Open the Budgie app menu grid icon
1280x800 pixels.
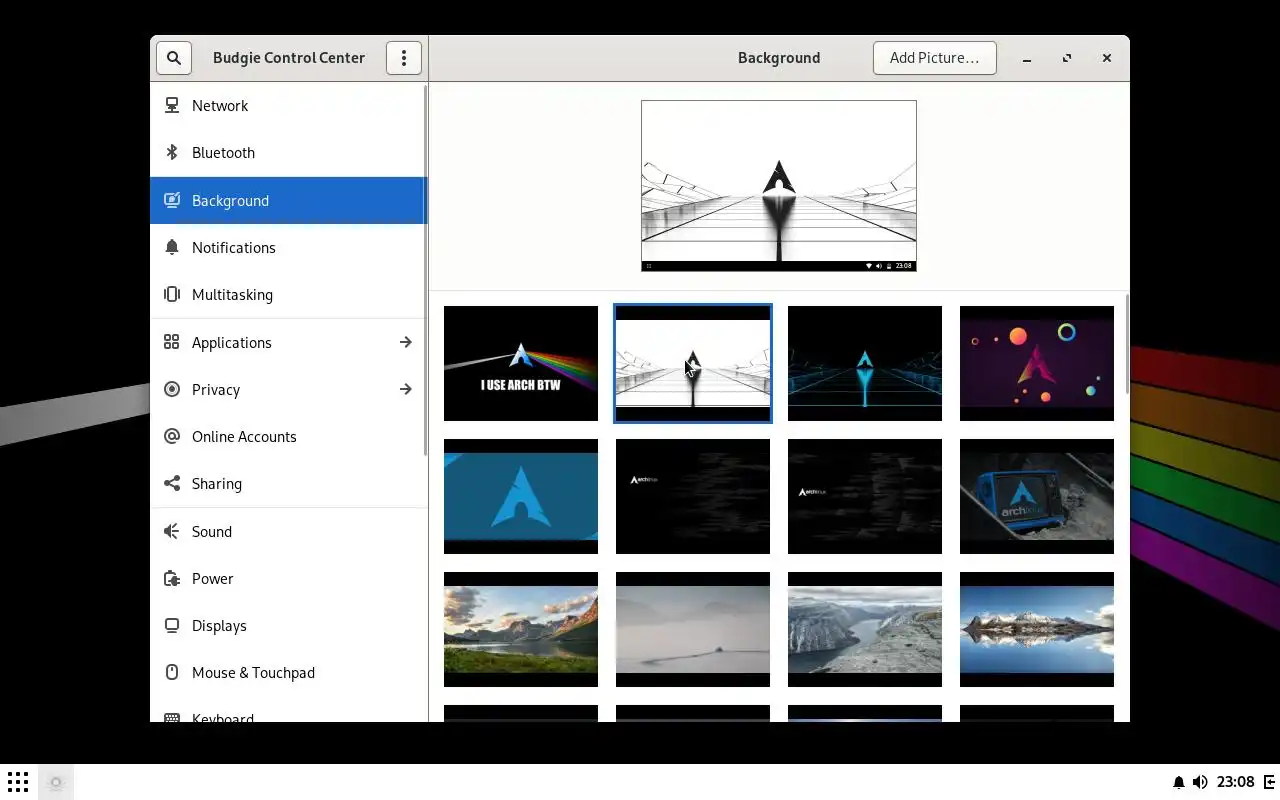pos(18,782)
